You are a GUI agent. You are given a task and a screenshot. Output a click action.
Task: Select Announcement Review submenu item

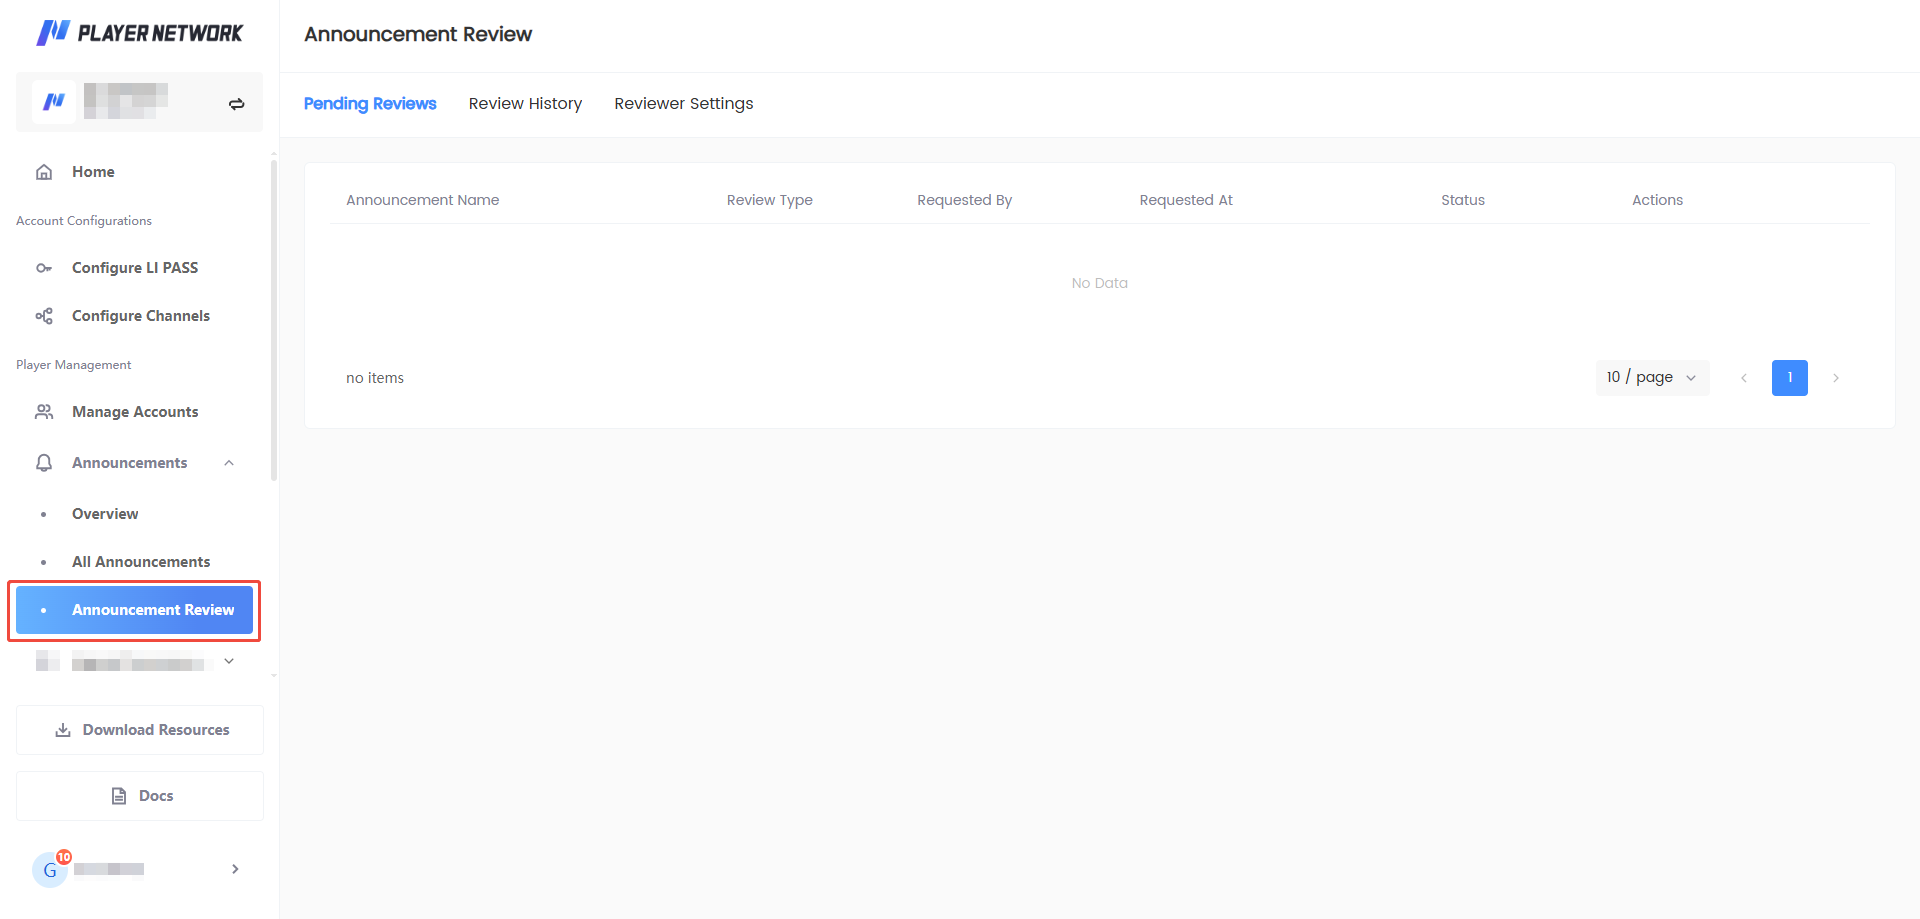[134, 610]
